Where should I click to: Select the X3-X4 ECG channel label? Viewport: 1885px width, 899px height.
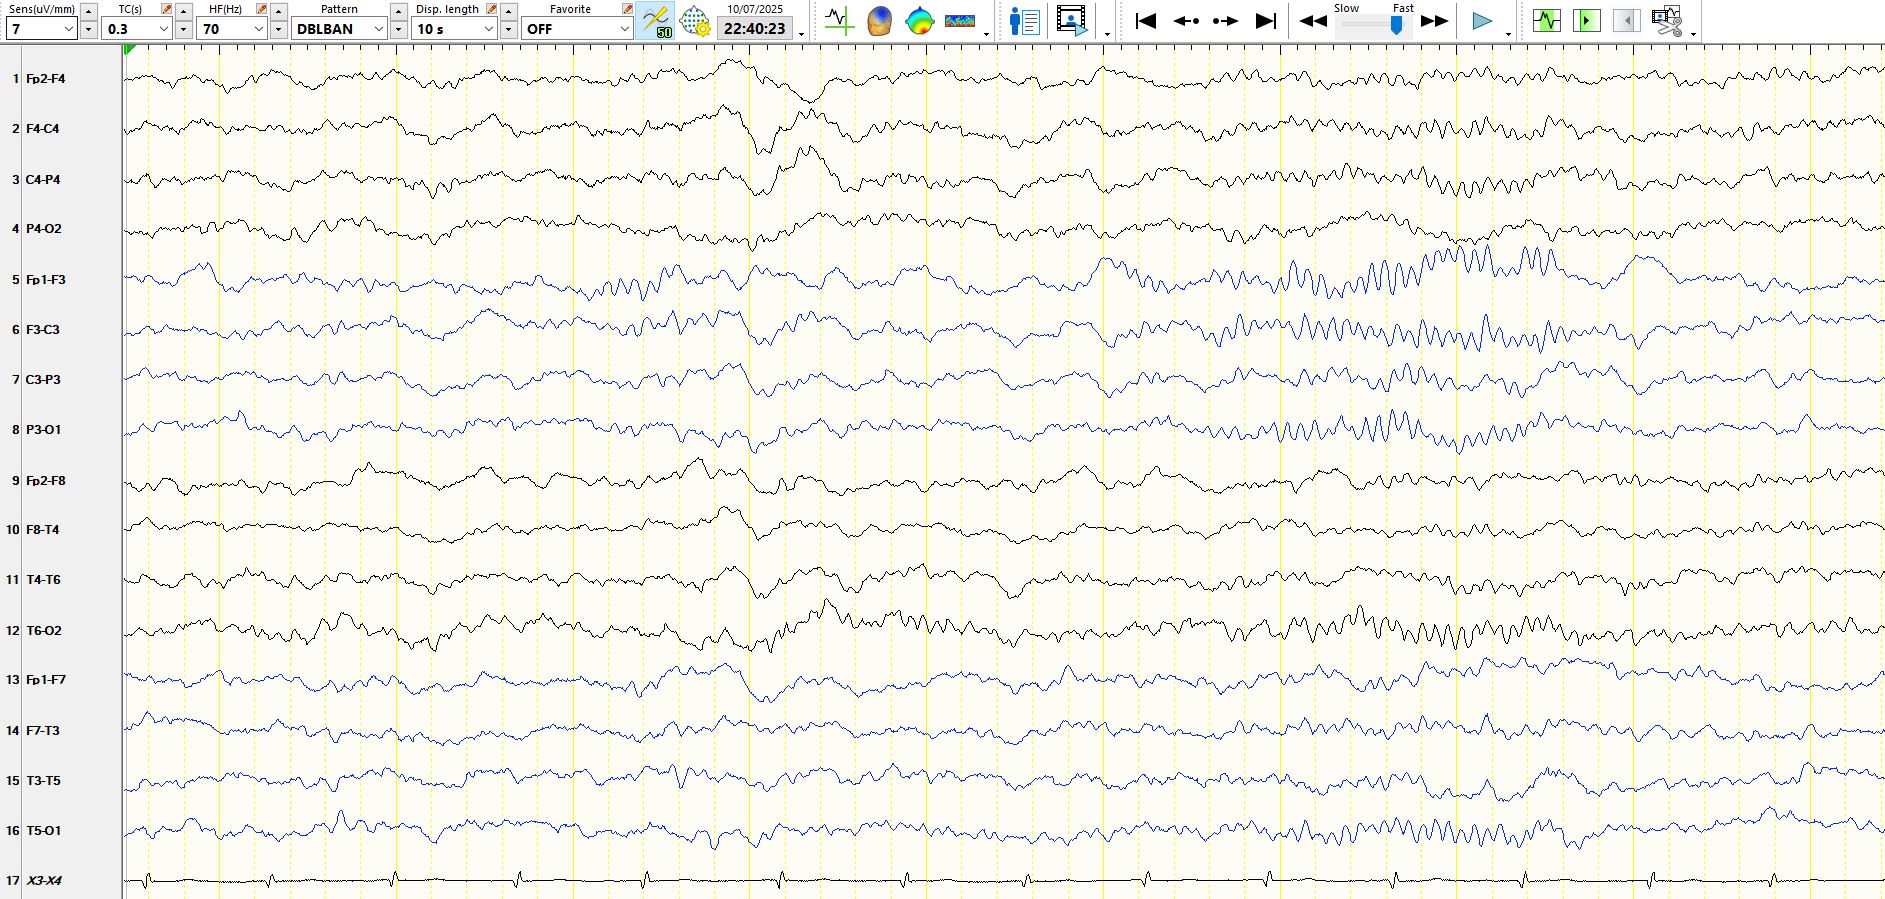point(44,880)
